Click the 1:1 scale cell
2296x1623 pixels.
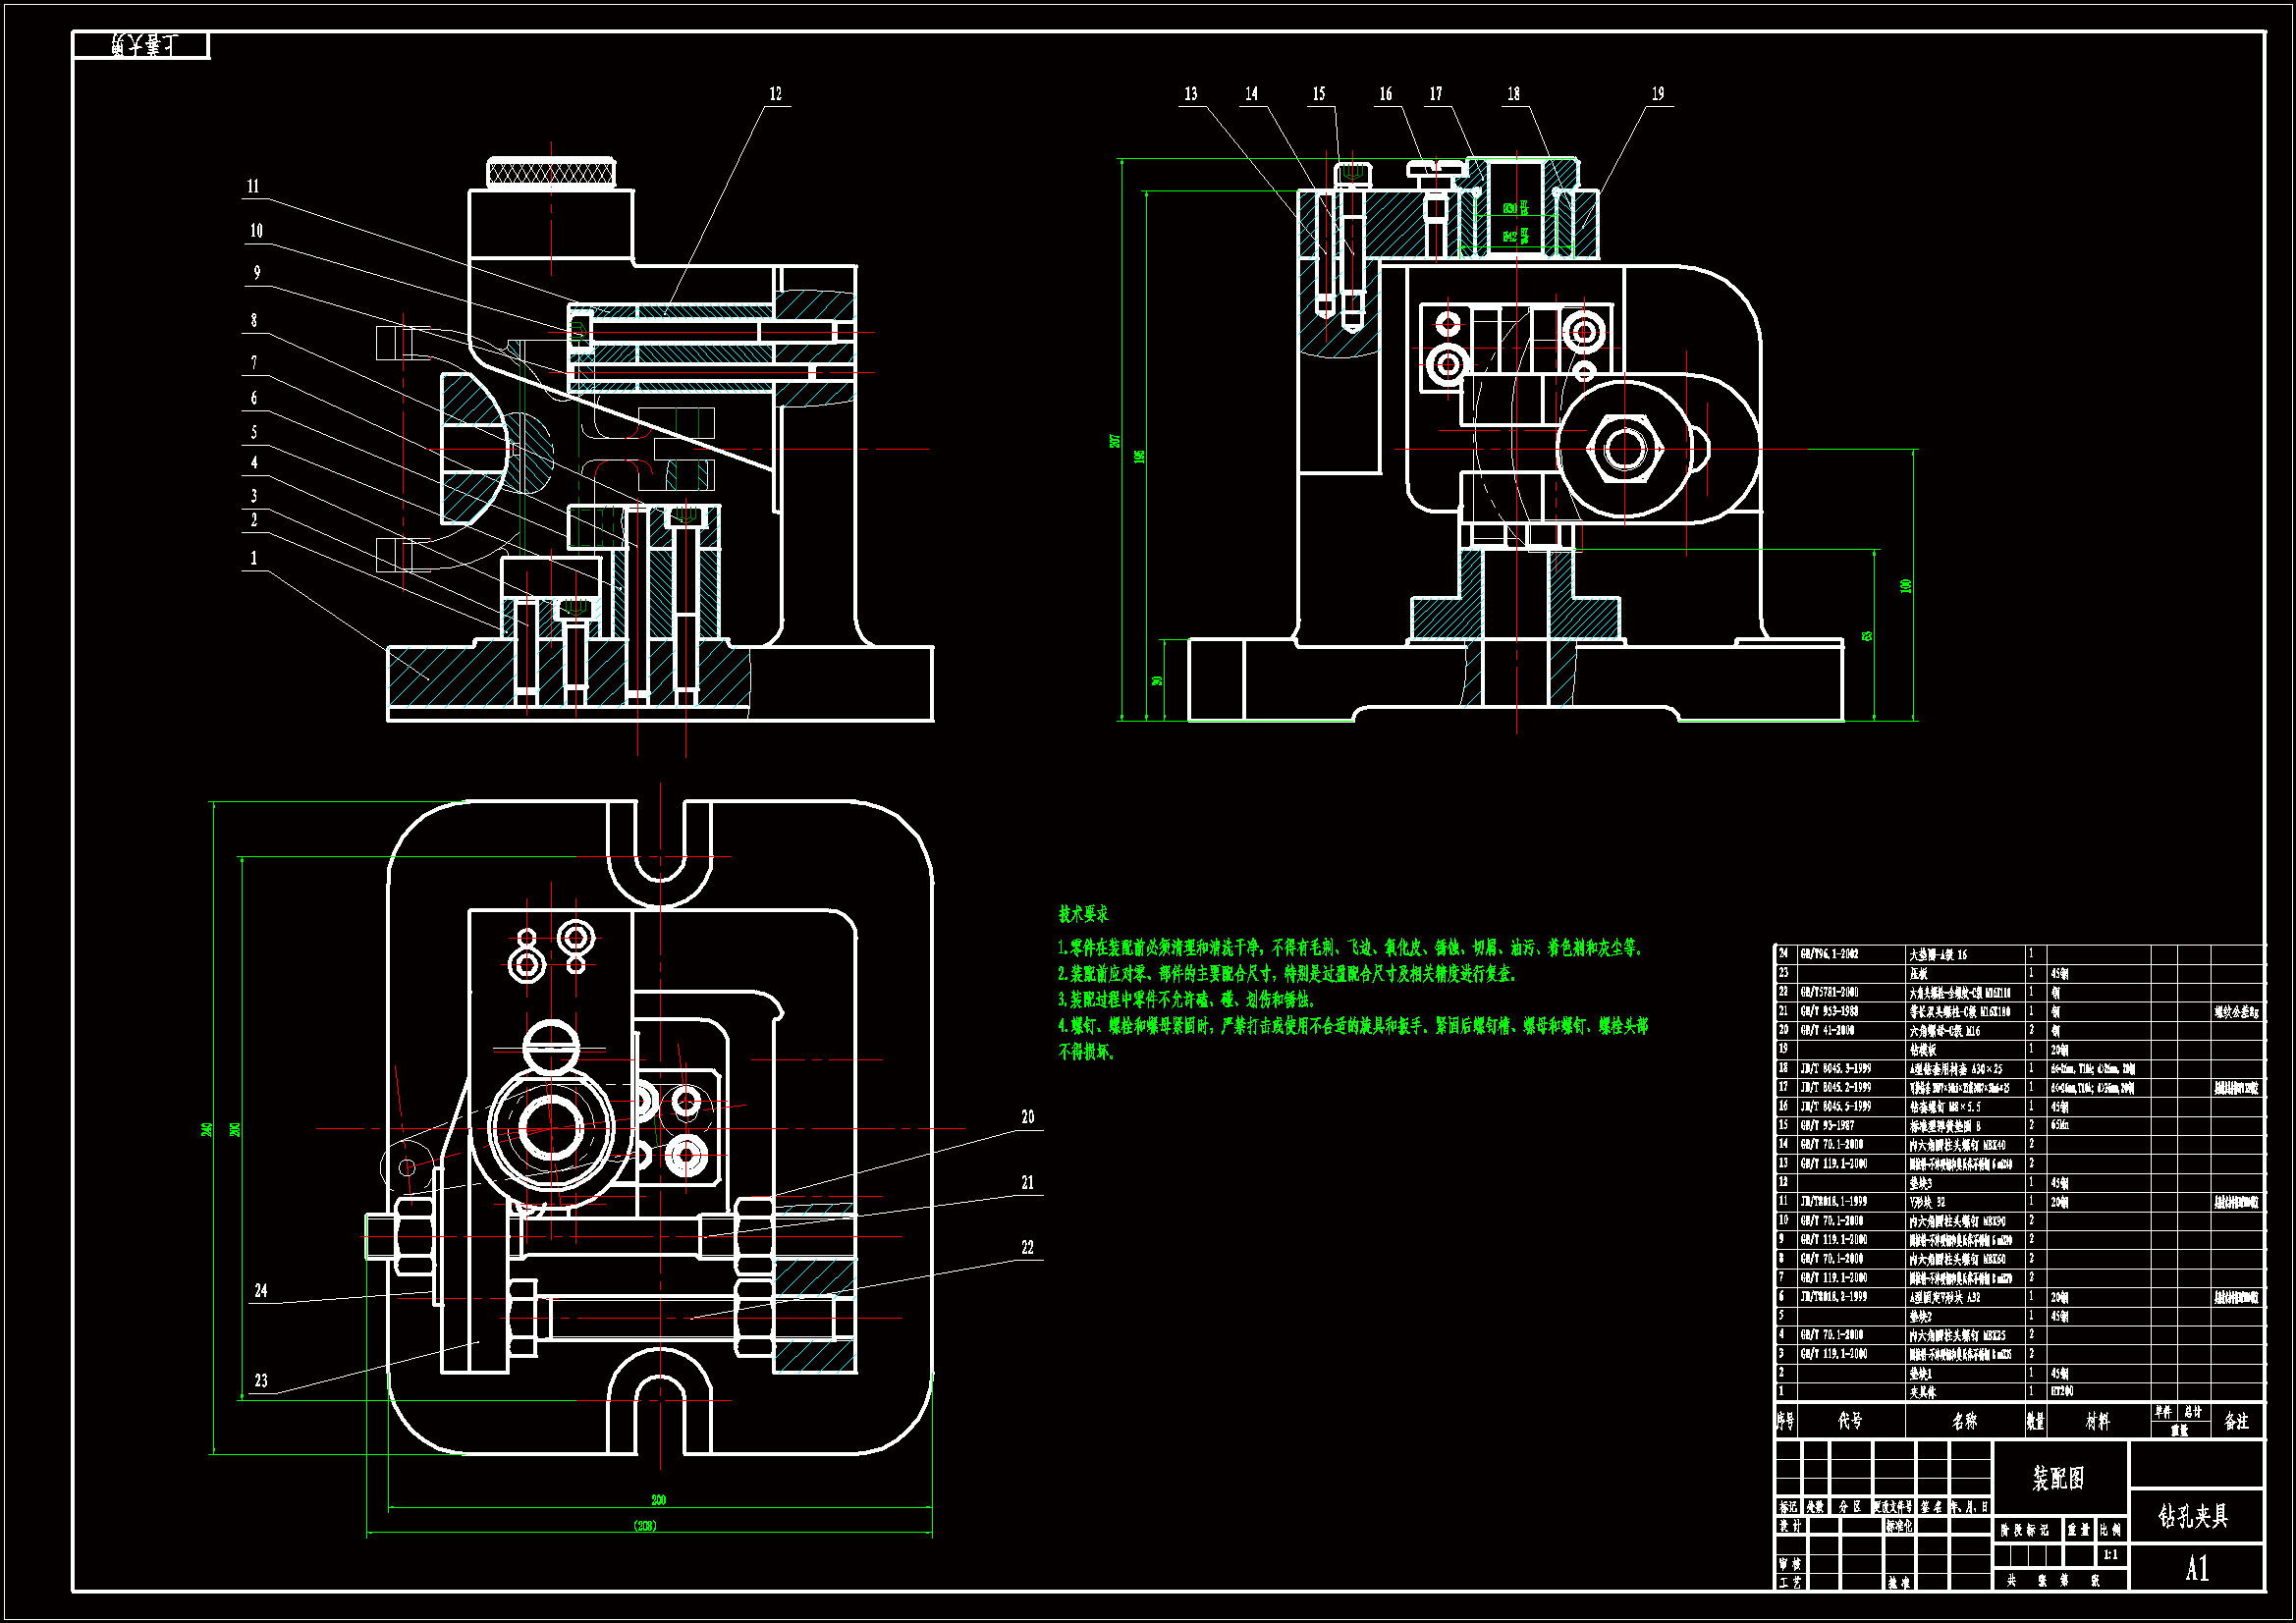click(x=2110, y=1555)
